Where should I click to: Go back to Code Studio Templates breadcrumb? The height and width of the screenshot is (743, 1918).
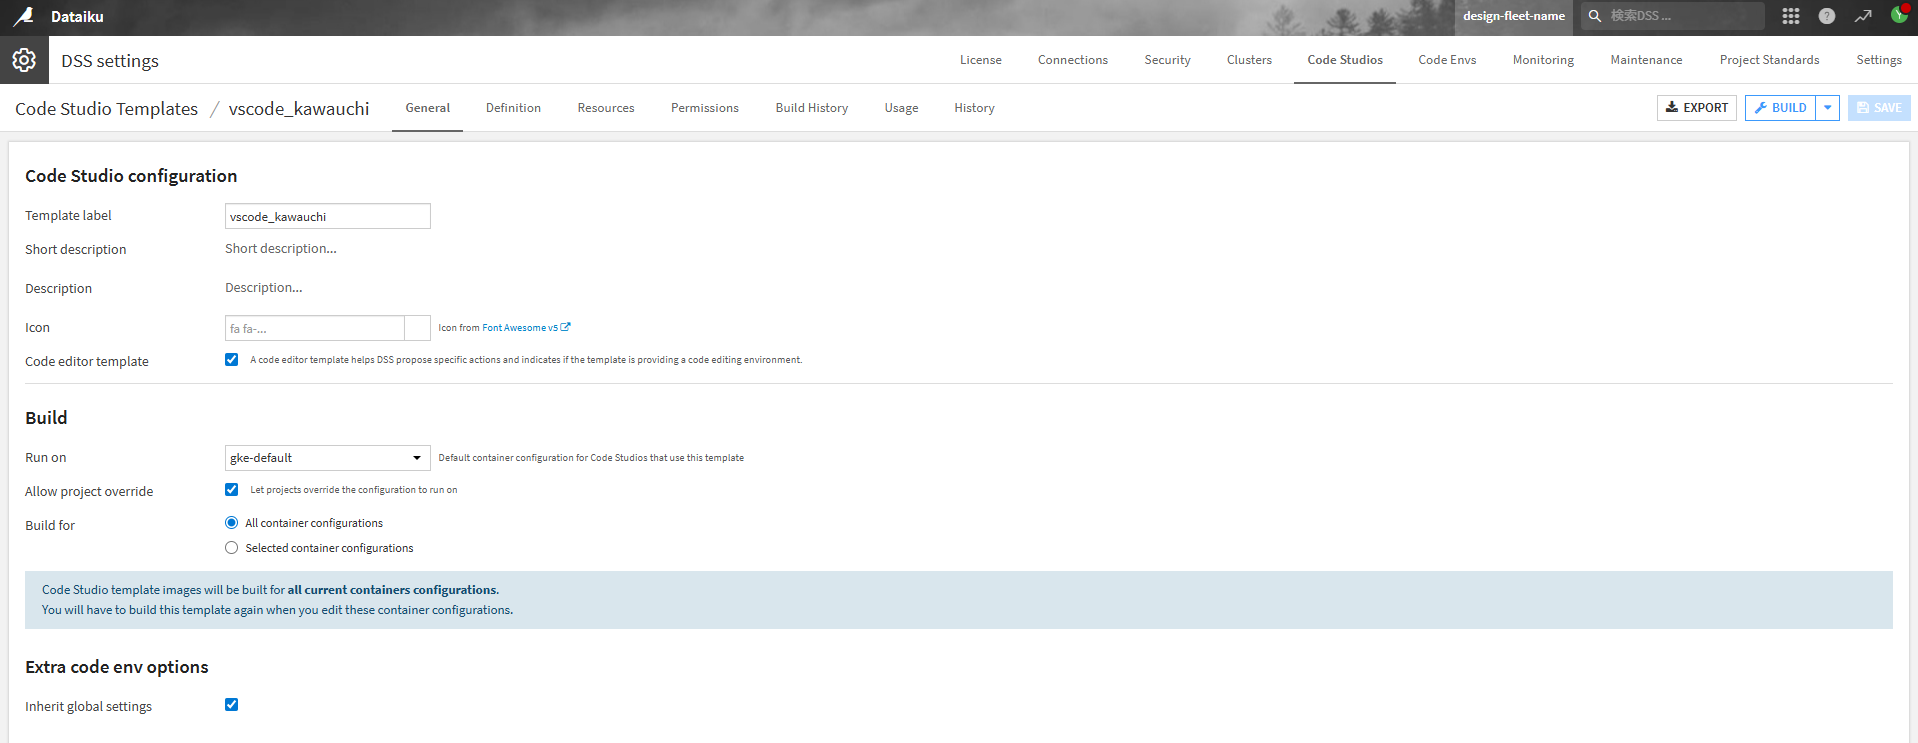click(x=106, y=109)
